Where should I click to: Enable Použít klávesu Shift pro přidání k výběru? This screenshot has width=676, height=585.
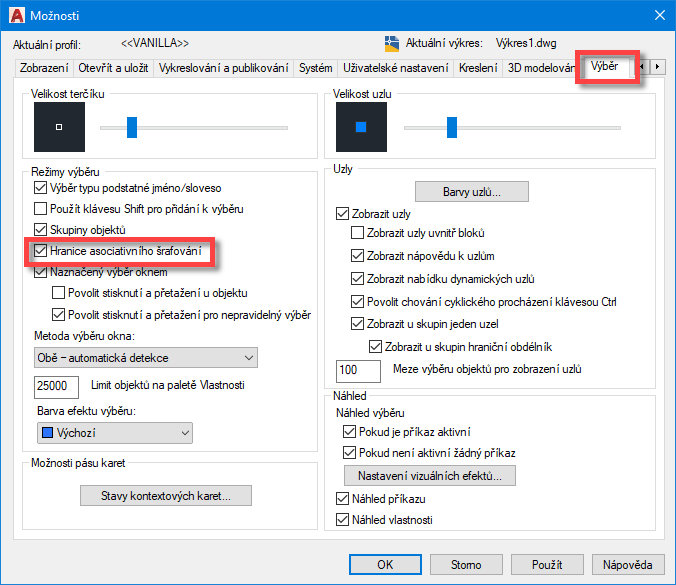(41, 209)
